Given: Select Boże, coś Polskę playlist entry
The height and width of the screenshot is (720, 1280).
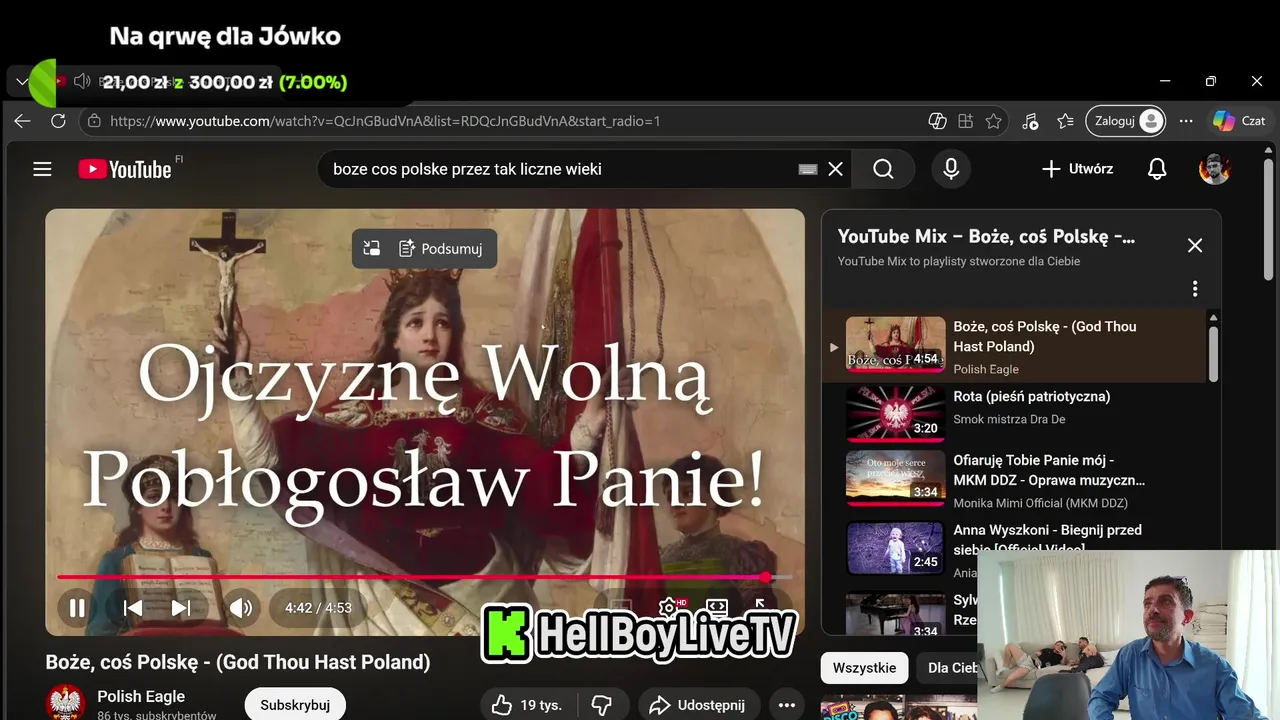Looking at the screenshot, I should tap(1015, 346).
